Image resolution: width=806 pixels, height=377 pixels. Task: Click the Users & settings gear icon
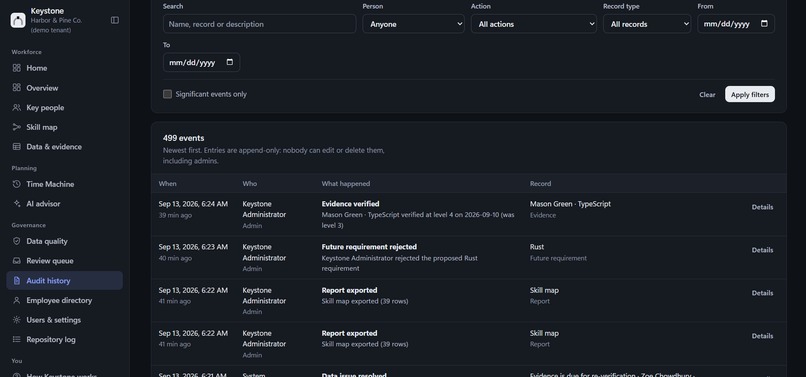[x=16, y=320]
